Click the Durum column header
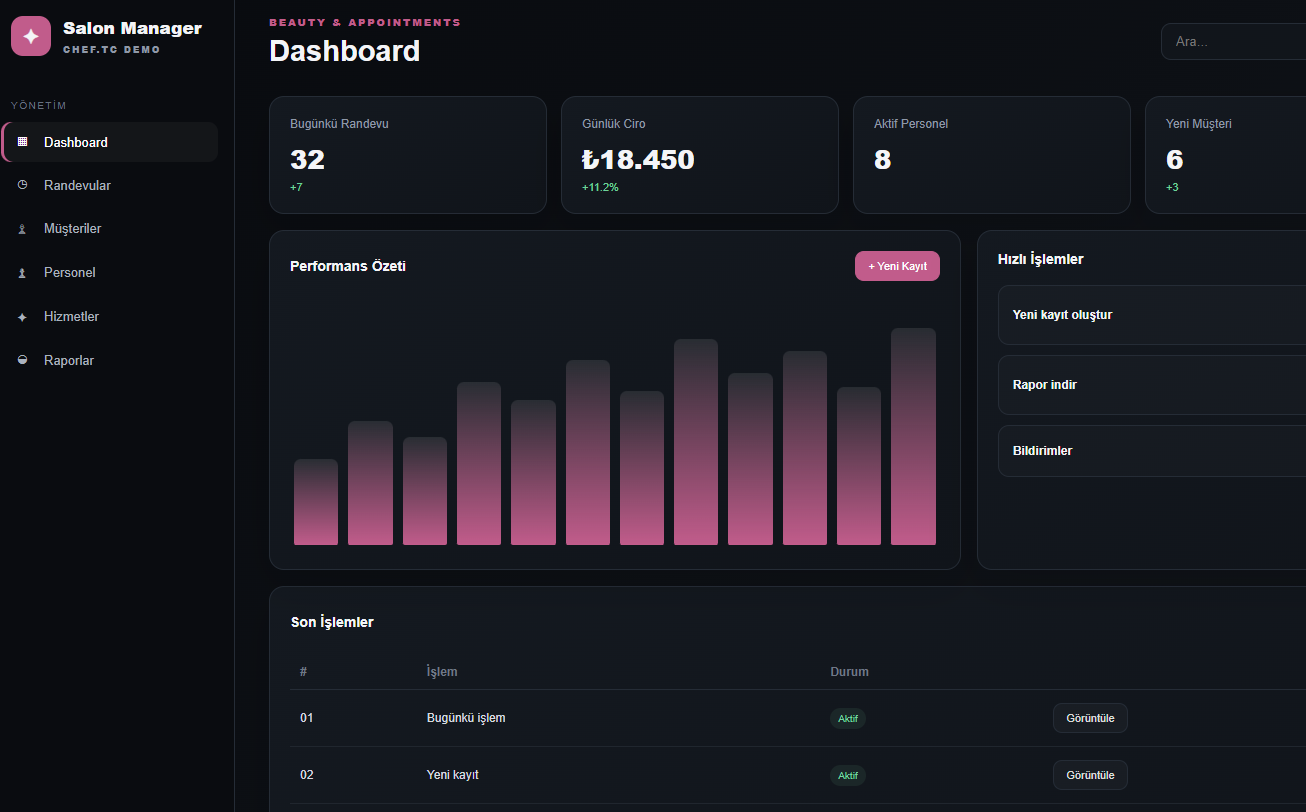The width and height of the screenshot is (1306, 812). coord(850,672)
